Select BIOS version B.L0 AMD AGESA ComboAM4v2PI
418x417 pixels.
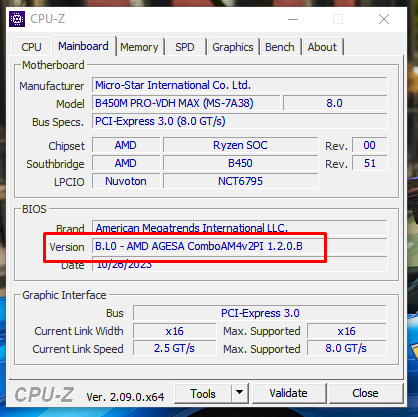click(x=240, y=246)
